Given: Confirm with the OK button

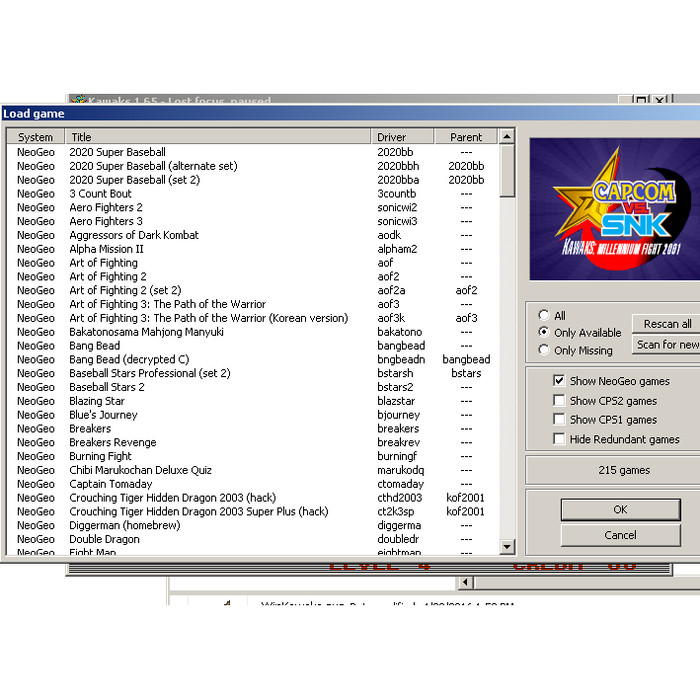Looking at the screenshot, I should 620,509.
